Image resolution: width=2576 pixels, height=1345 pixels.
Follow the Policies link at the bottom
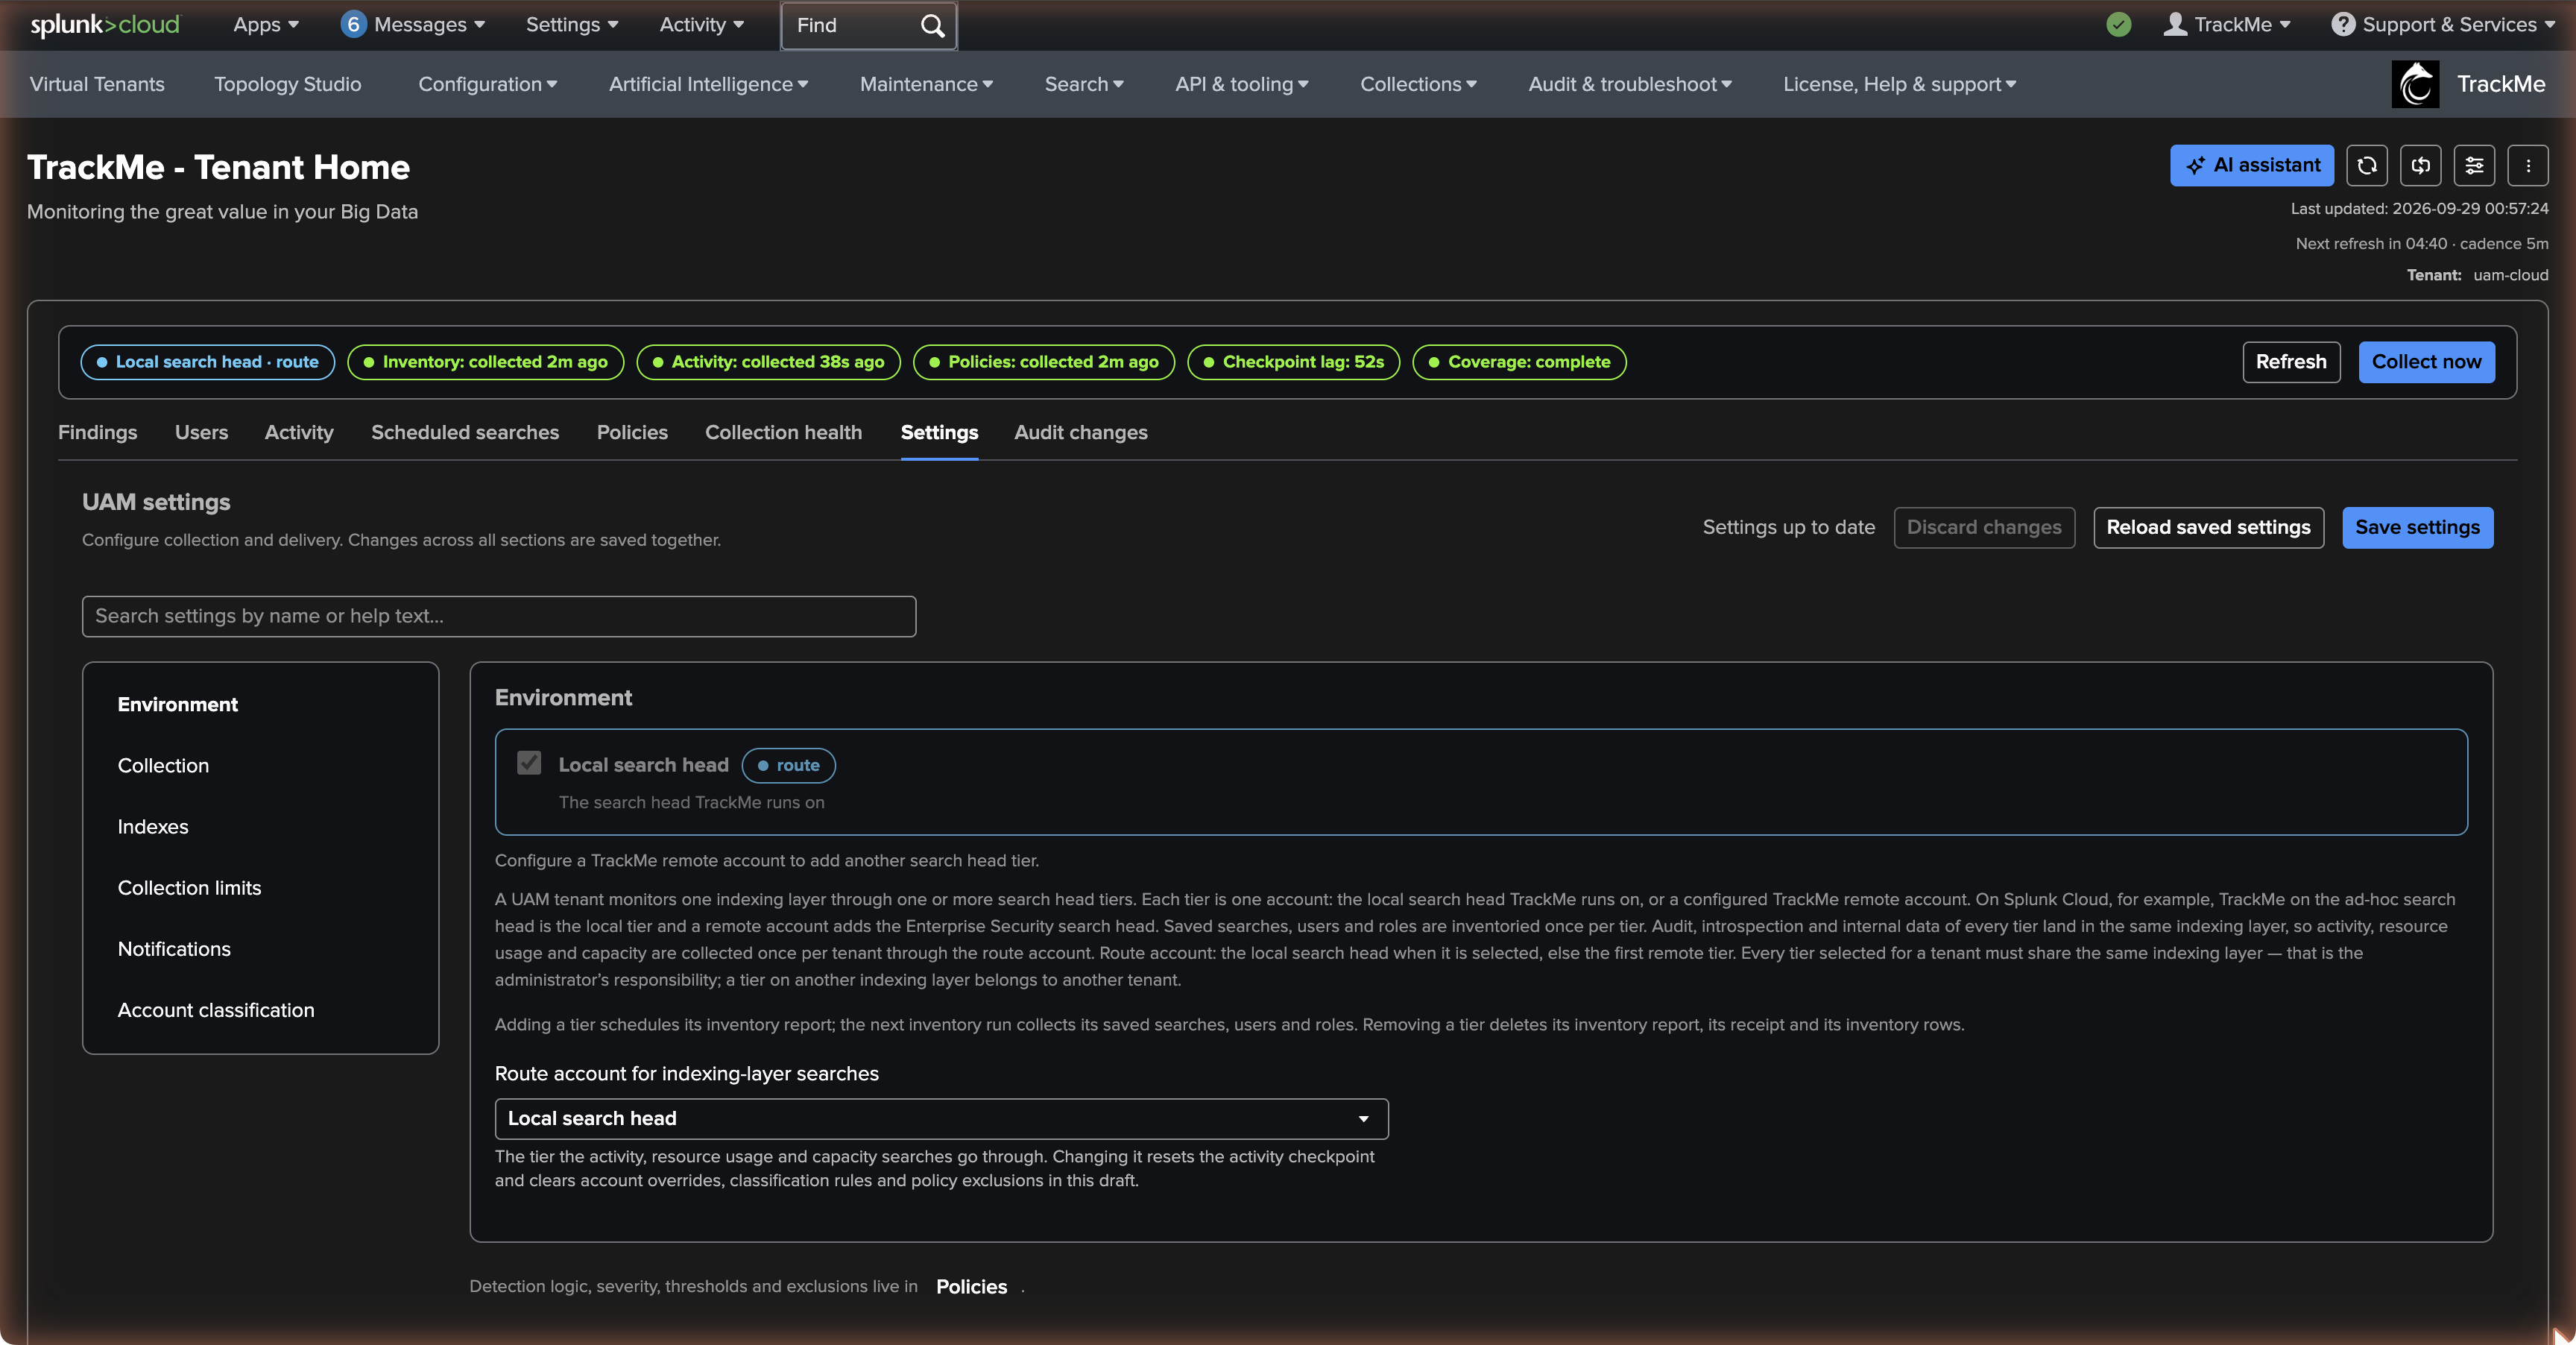971,1287
